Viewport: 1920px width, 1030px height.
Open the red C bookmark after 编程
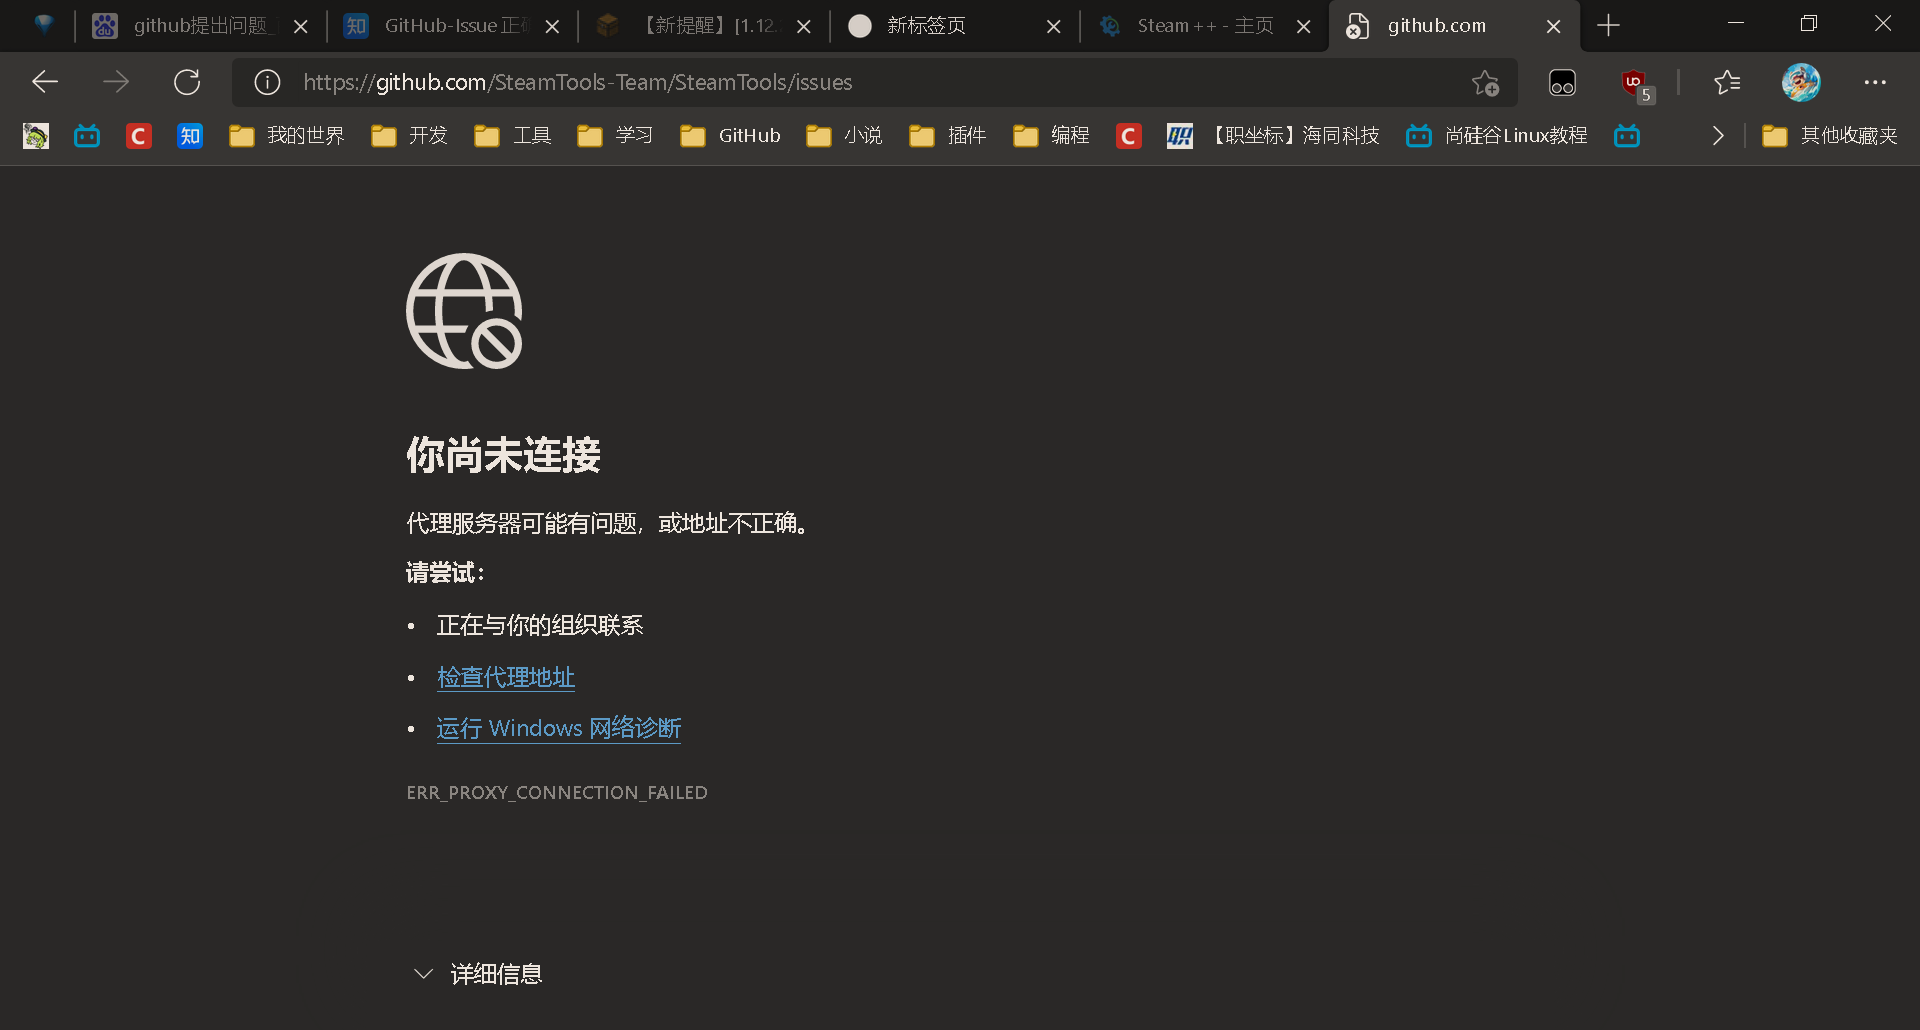point(1129,136)
